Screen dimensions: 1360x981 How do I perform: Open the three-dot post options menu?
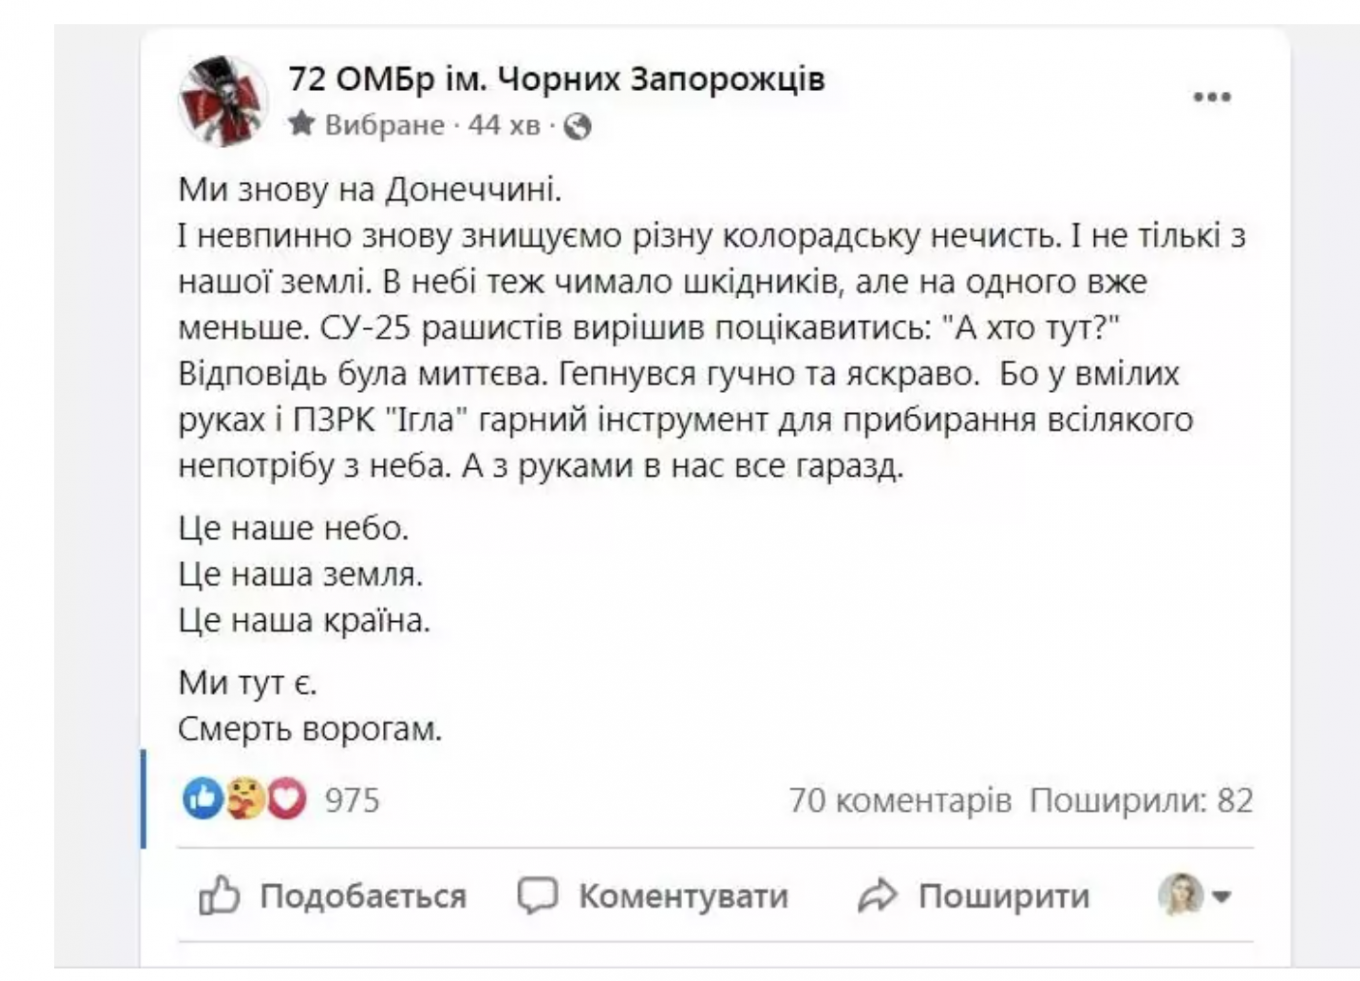tap(1211, 97)
